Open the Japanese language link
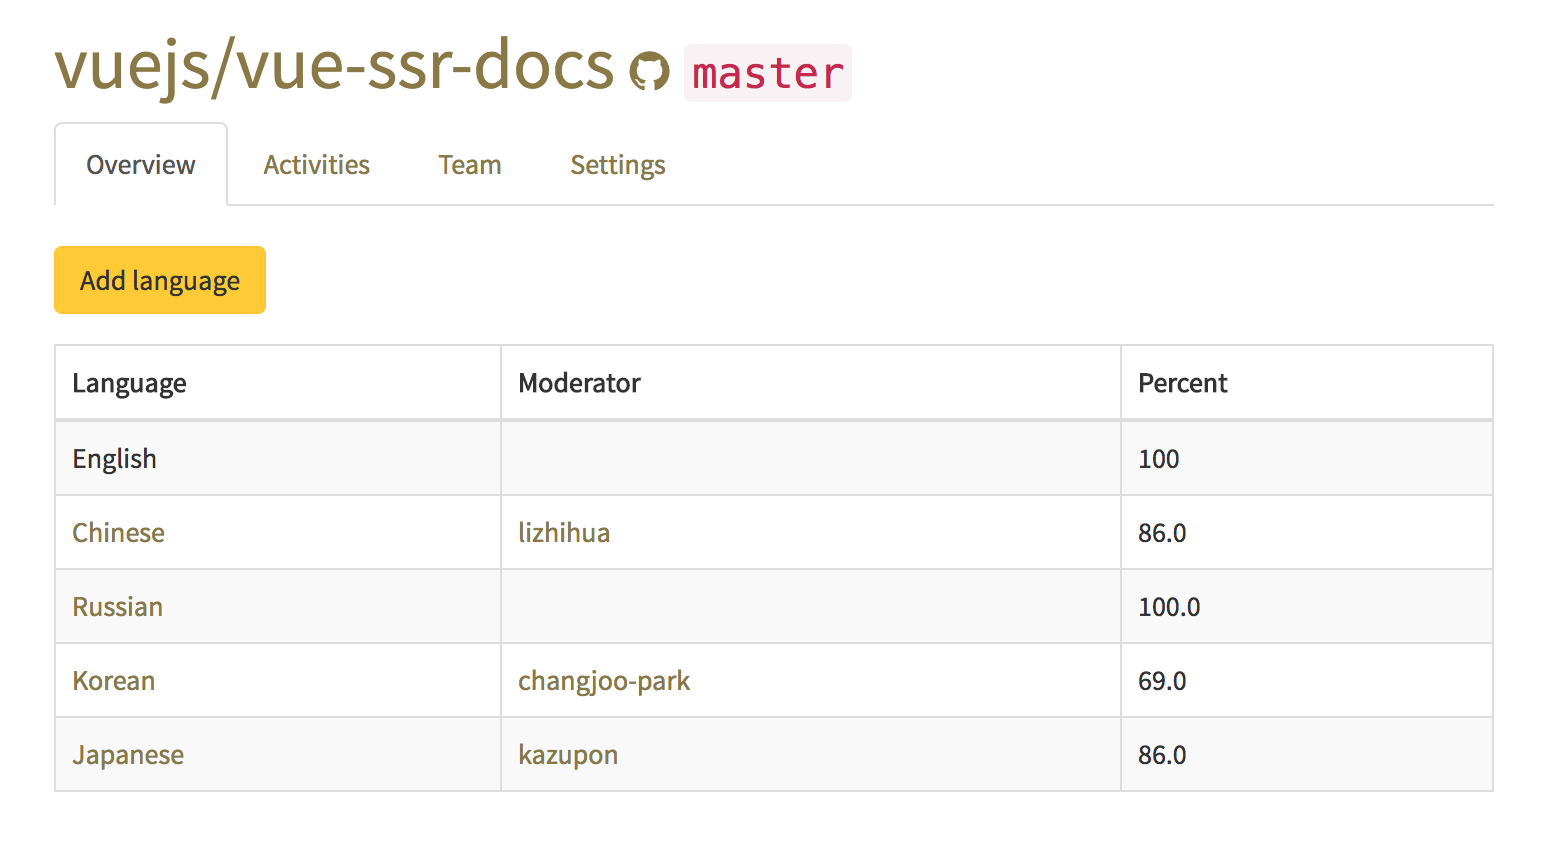The image size is (1548, 860). point(128,755)
